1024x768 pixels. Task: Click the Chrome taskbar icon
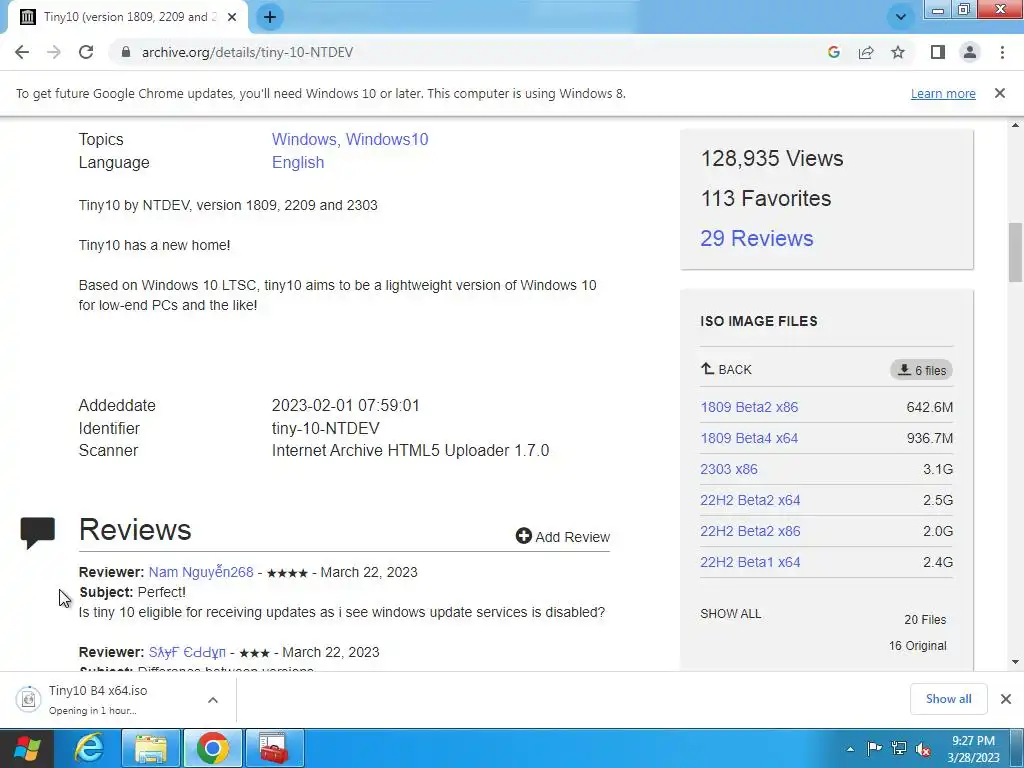point(213,748)
